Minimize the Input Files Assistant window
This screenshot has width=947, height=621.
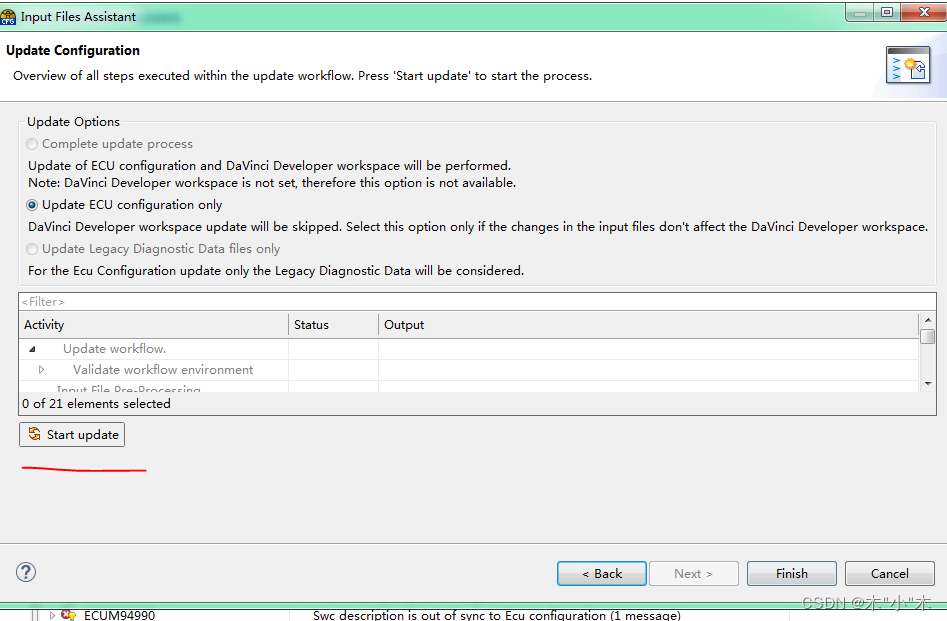(x=860, y=12)
